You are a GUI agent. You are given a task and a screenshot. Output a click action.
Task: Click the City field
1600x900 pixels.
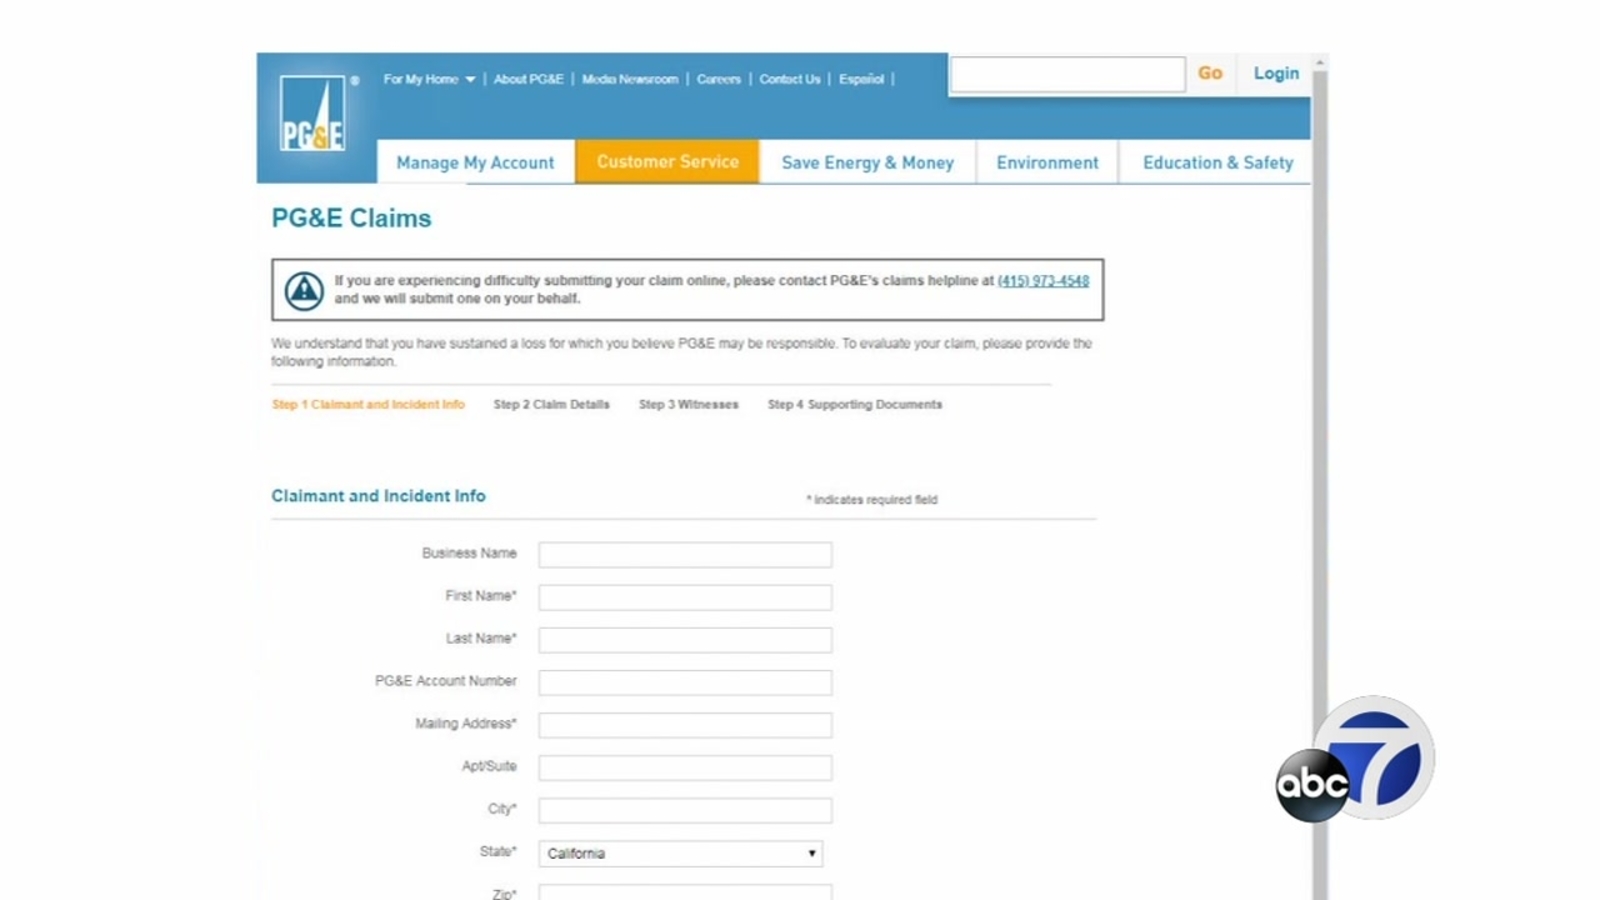pos(685,810)
